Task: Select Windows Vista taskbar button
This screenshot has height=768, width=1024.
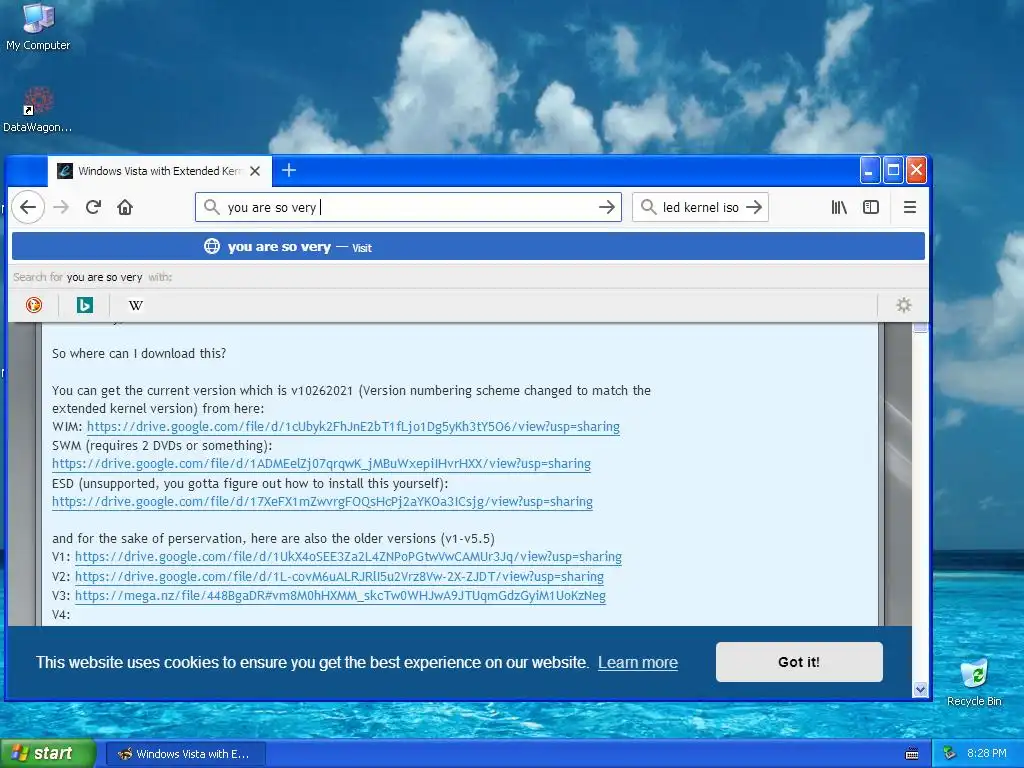Action: (185, 754)
